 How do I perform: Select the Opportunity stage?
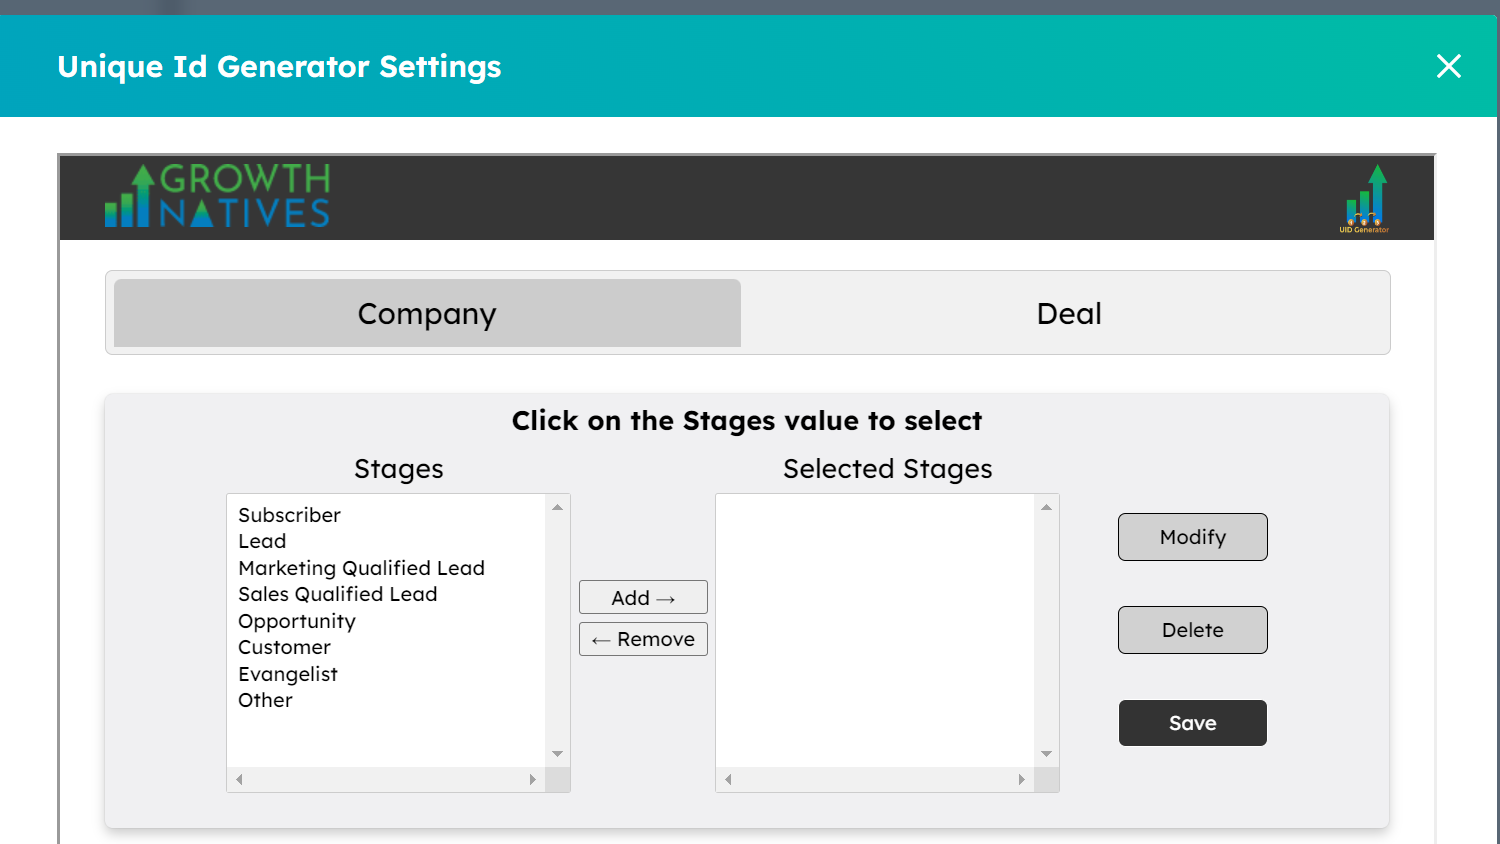click(x=297, y=621)
